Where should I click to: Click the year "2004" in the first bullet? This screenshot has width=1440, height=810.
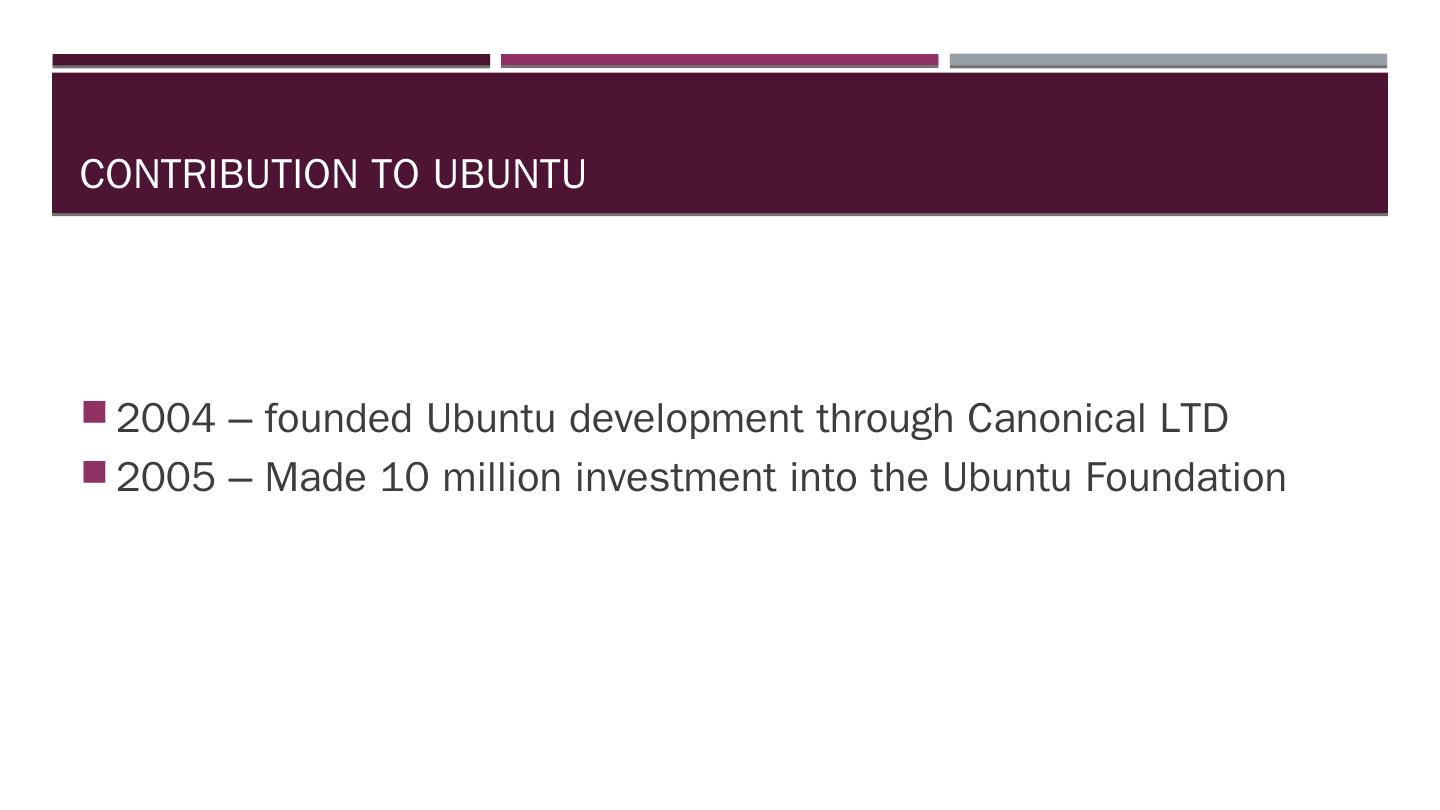pos(166,419)
